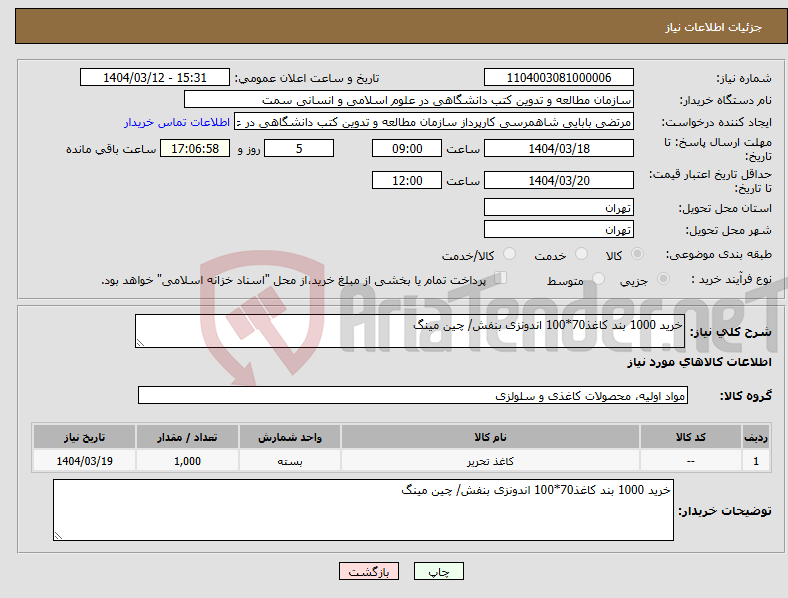Click the کد کالا column header
The height and width of the screenshot is (598, 788).
click(691, 437)
